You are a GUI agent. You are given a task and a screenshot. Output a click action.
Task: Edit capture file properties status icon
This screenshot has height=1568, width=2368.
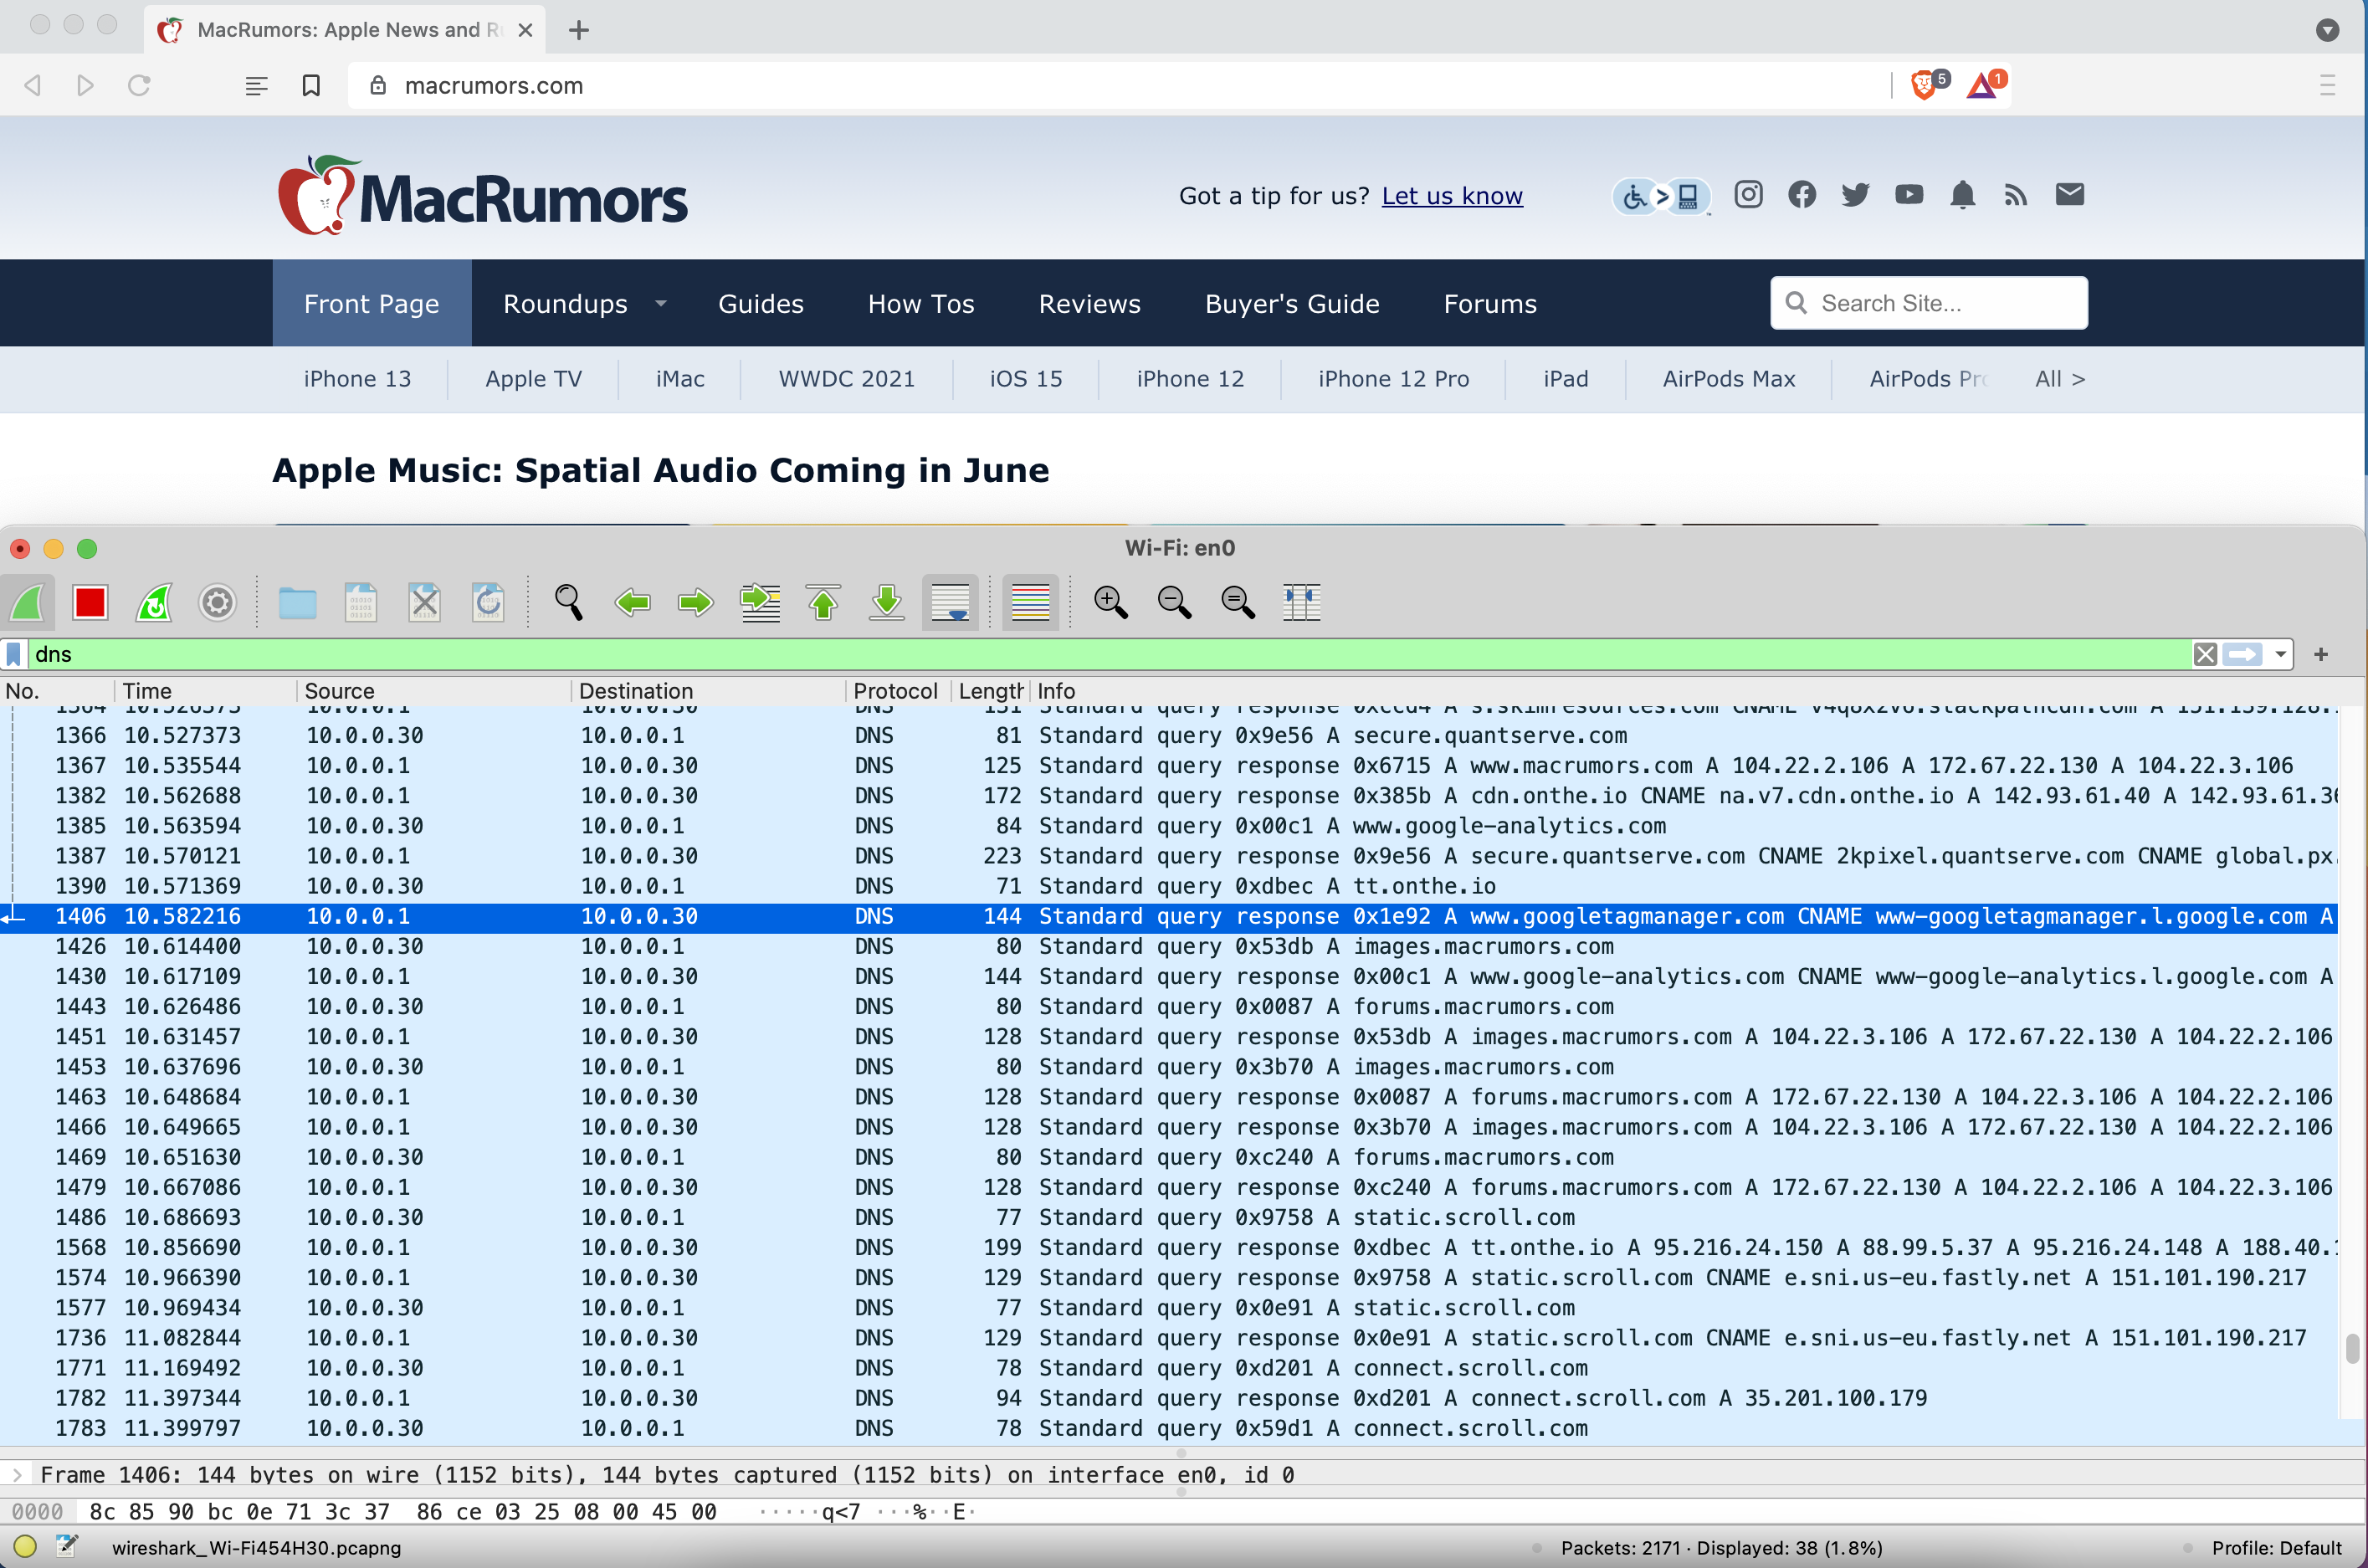pos(67,1547)
